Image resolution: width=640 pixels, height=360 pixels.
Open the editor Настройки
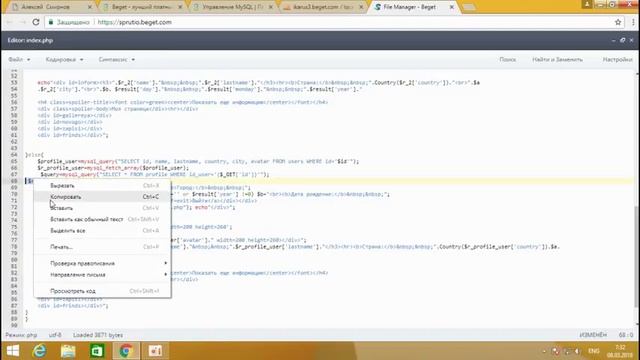point(617,60)
